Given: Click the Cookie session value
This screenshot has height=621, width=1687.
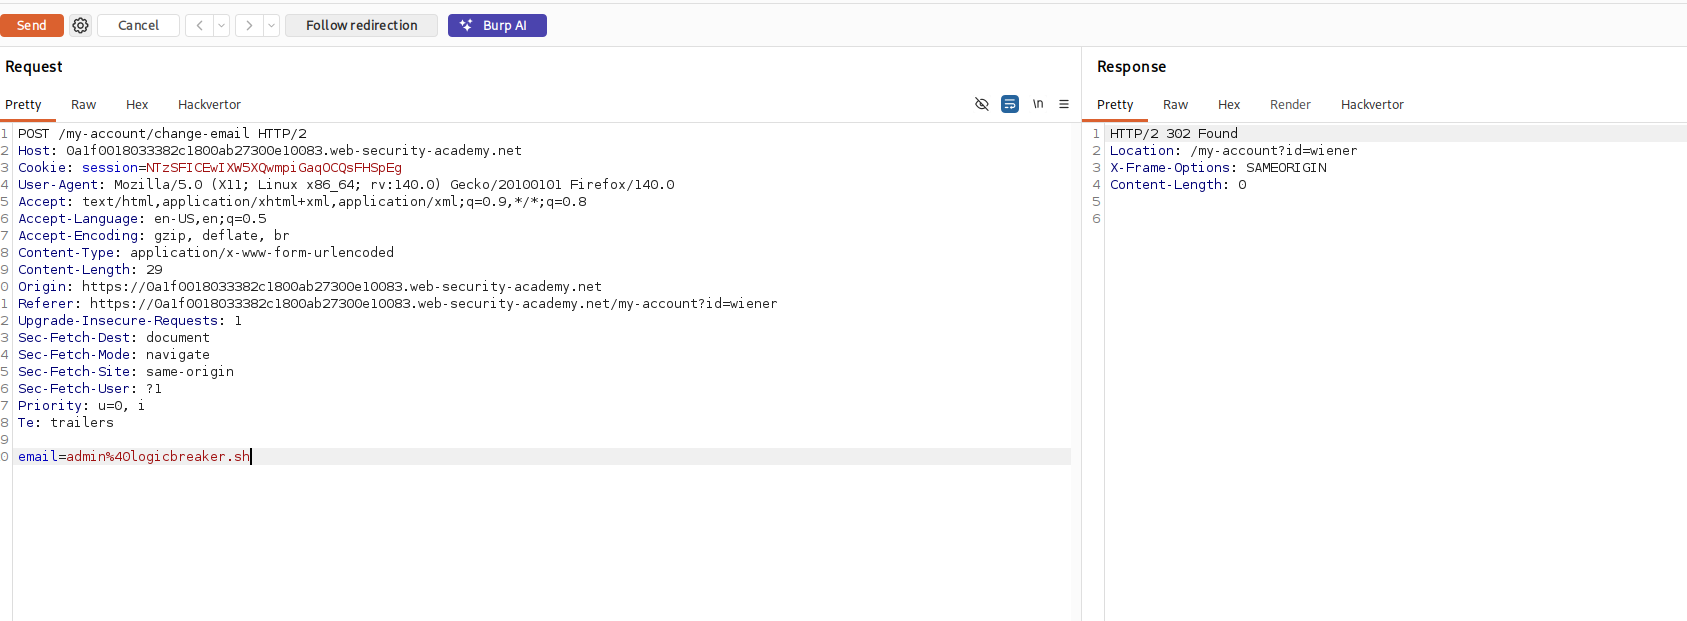Looking at the screenshot, I should [274, 167].
